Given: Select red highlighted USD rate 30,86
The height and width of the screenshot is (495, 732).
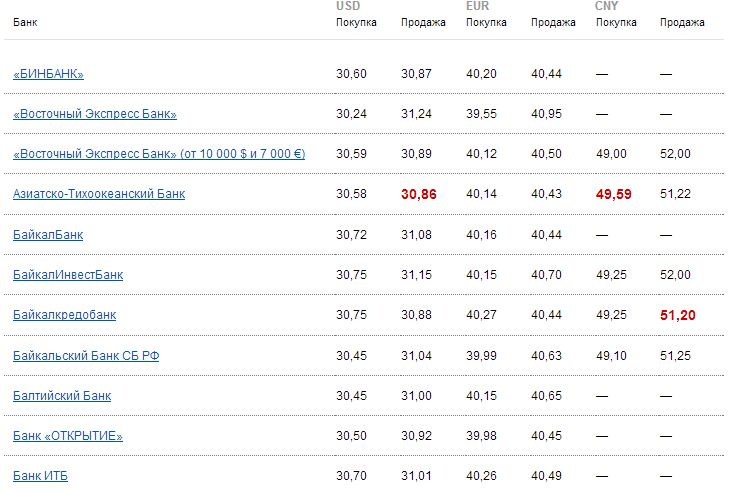Looking at the screenshot, I should click(419, 194).
